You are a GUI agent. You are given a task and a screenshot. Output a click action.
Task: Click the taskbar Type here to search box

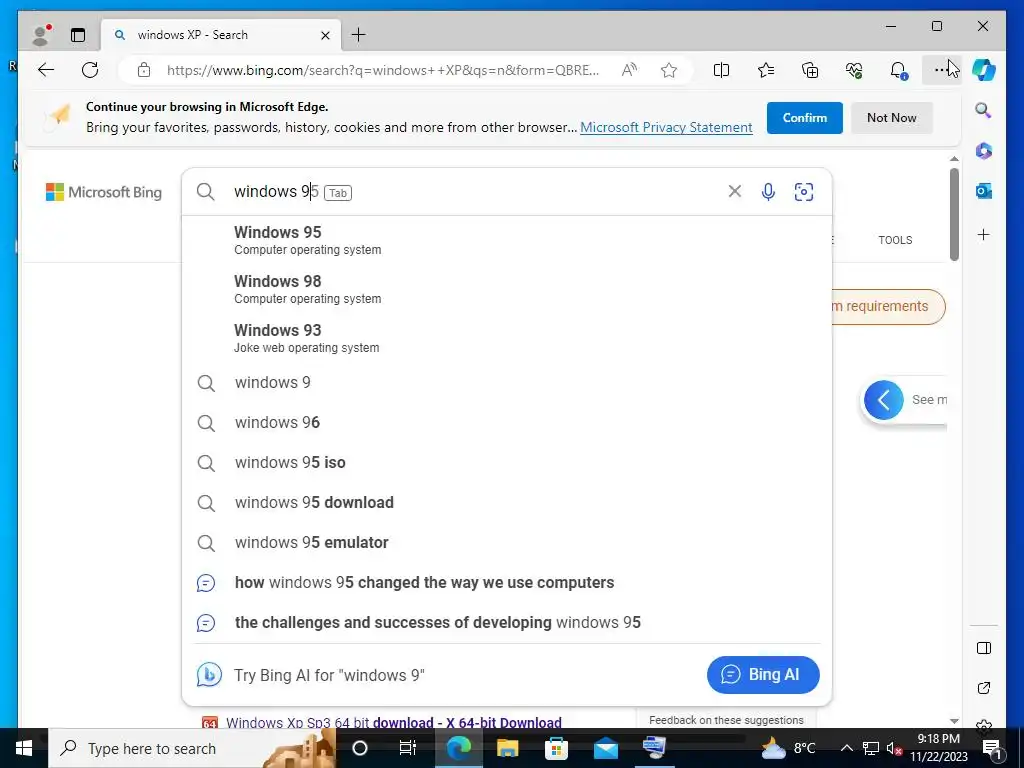coord(193,748)
